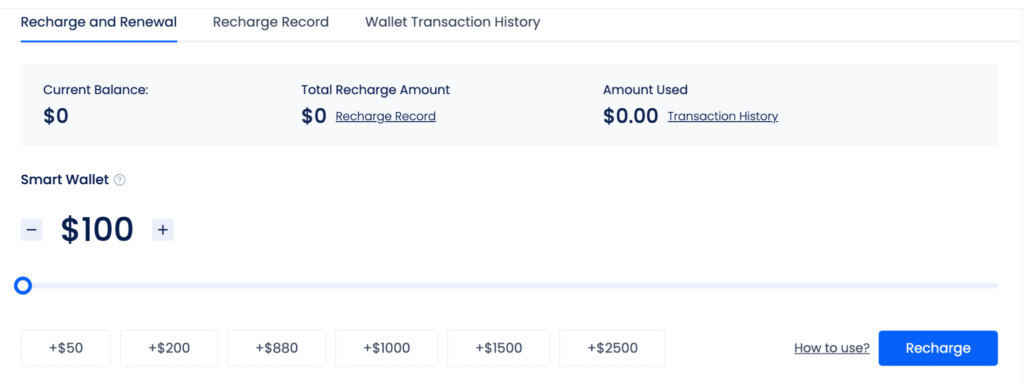
Task: Add $200 using the quick amount button
Action: pyautogui.click(x=169, y=348)
